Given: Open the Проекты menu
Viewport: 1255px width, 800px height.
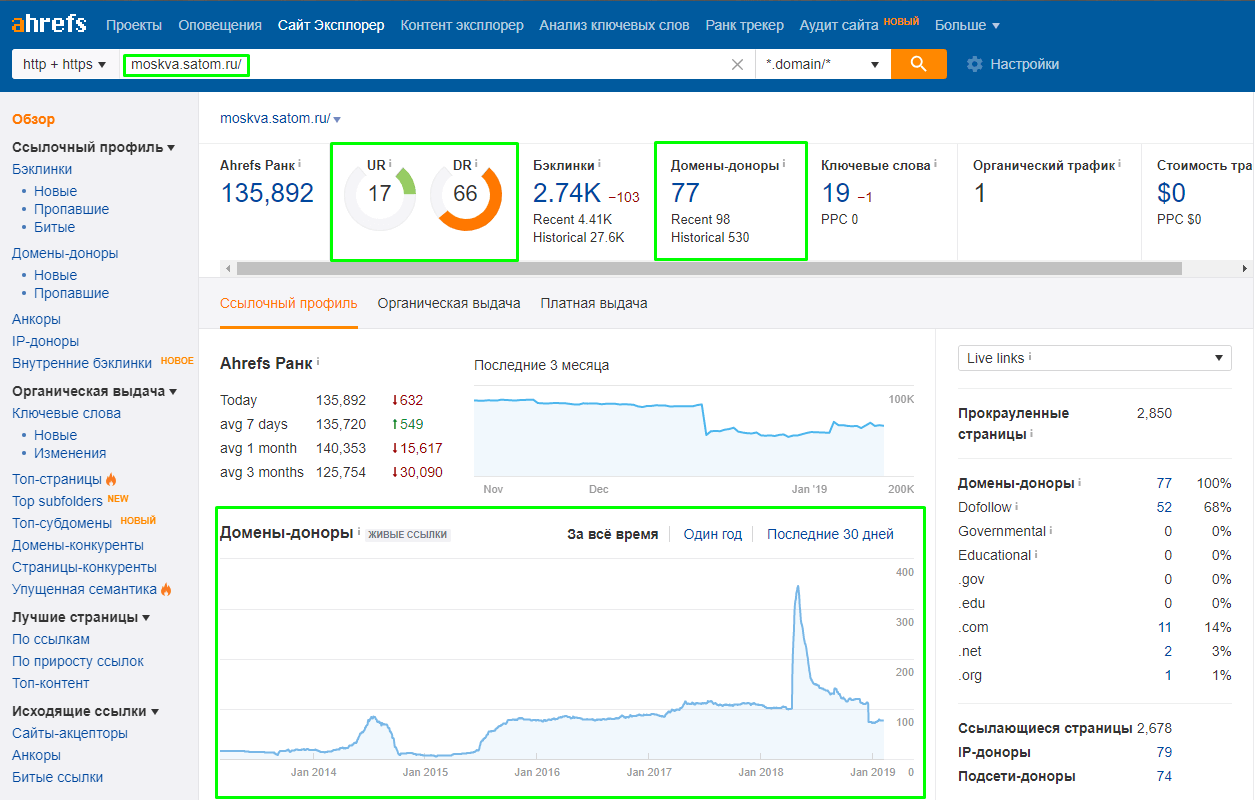Looking at the screenshot, I should [x=134, y=25].
